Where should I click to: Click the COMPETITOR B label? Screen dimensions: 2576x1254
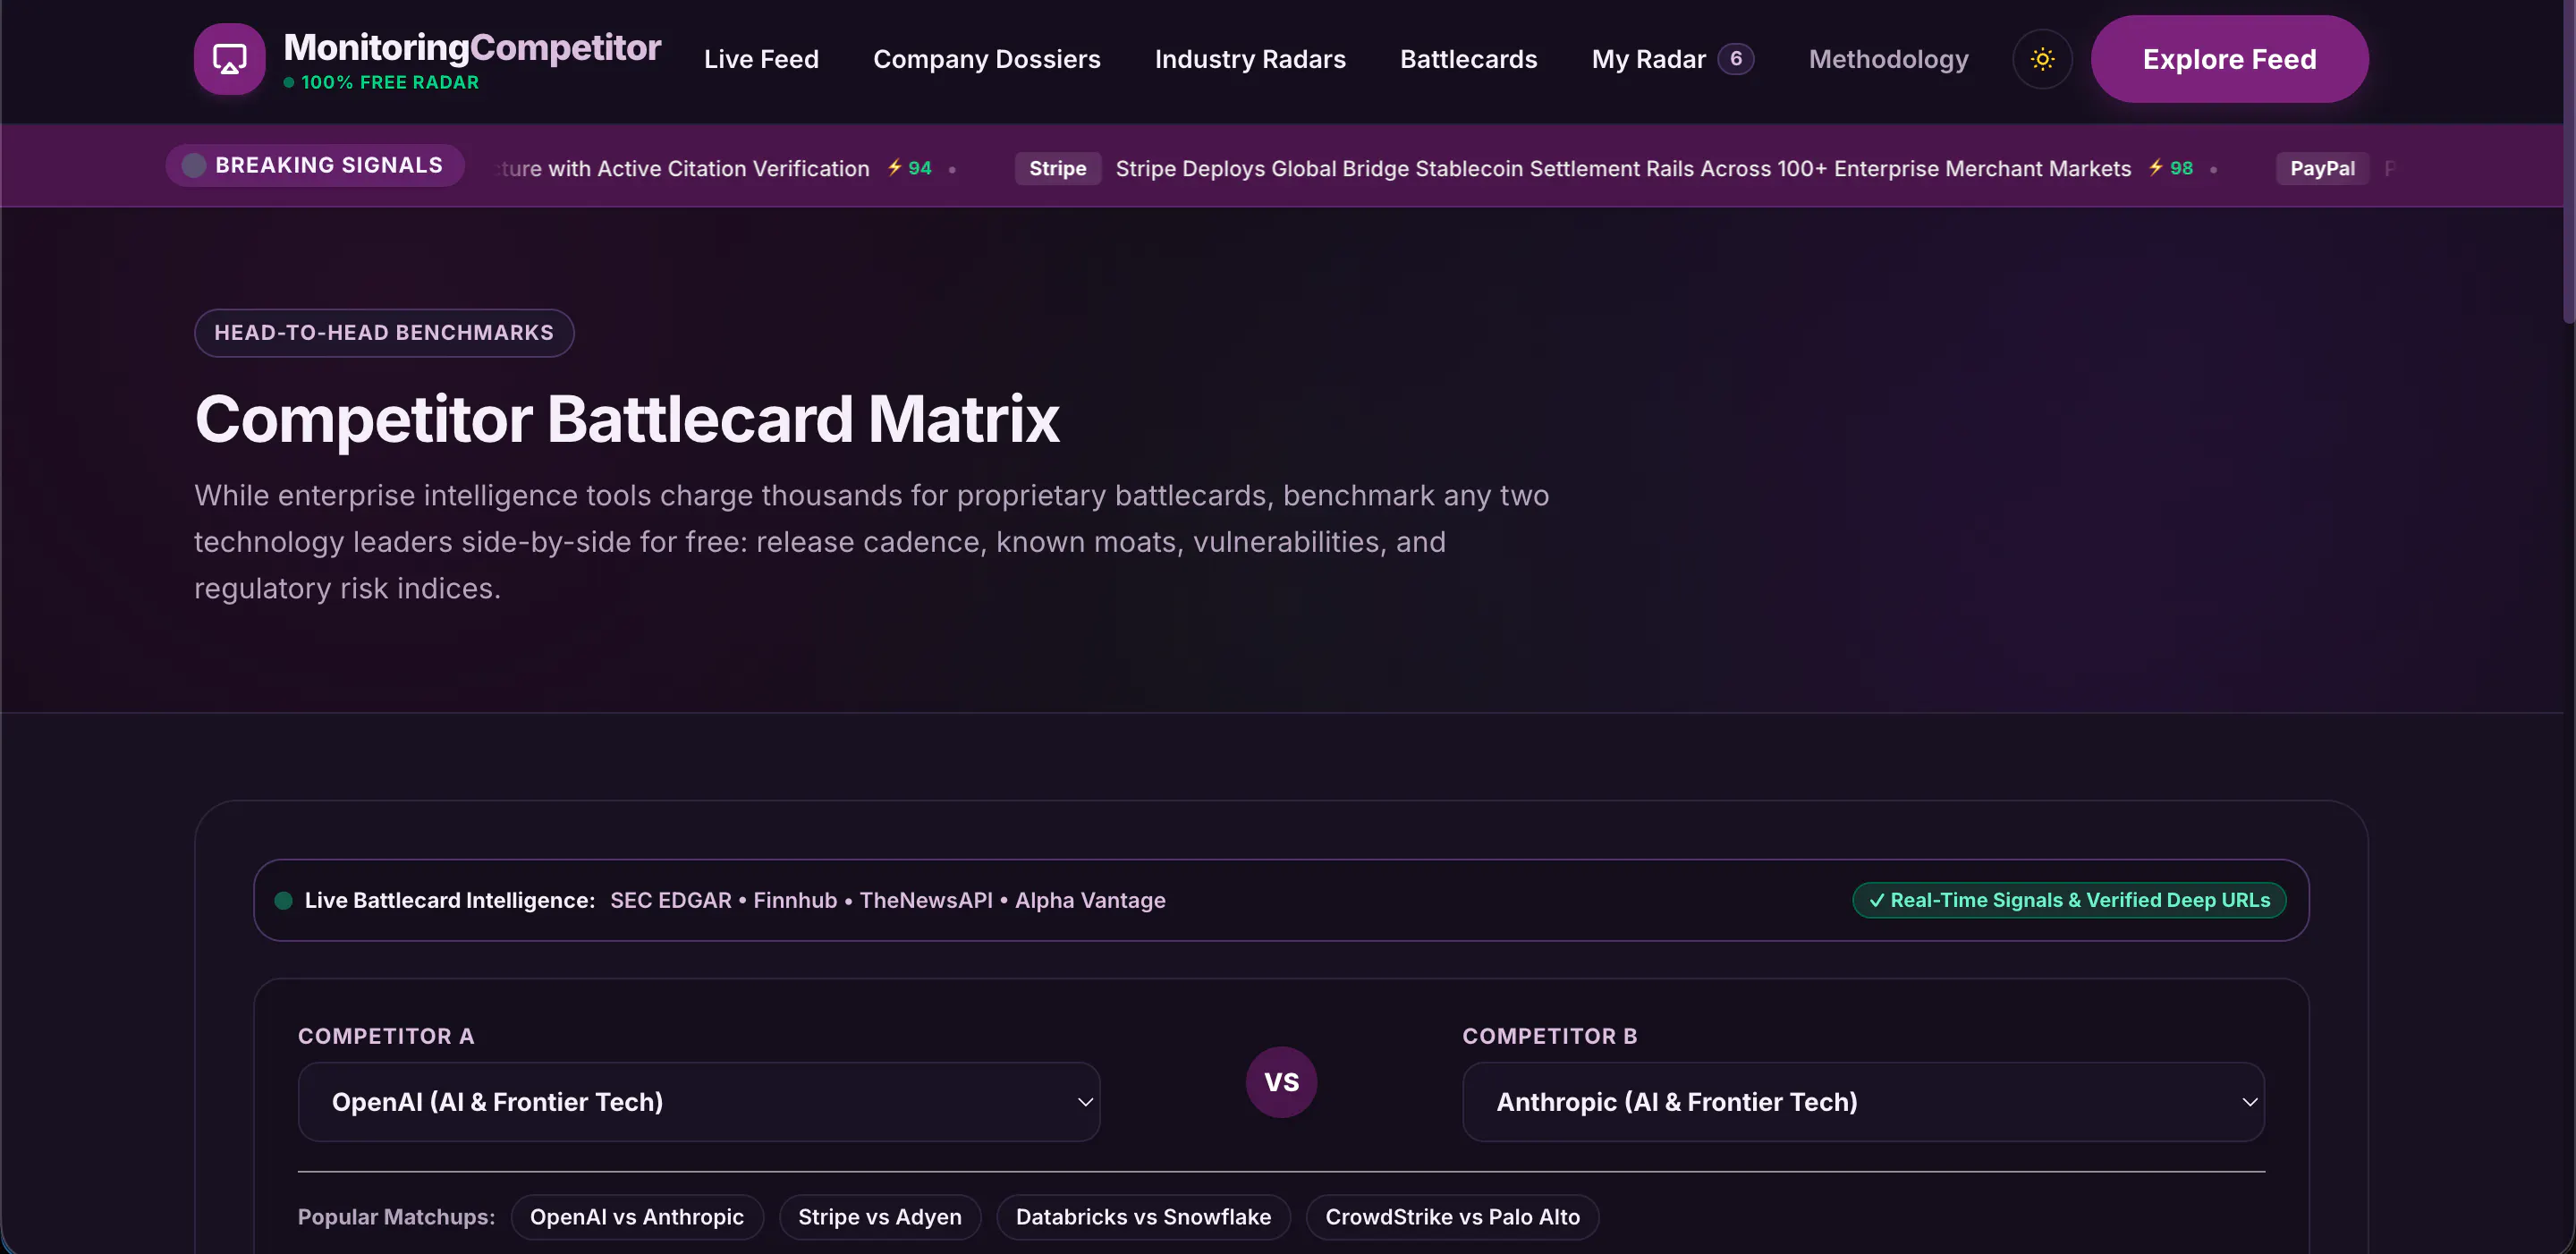pos(1550,1036)
